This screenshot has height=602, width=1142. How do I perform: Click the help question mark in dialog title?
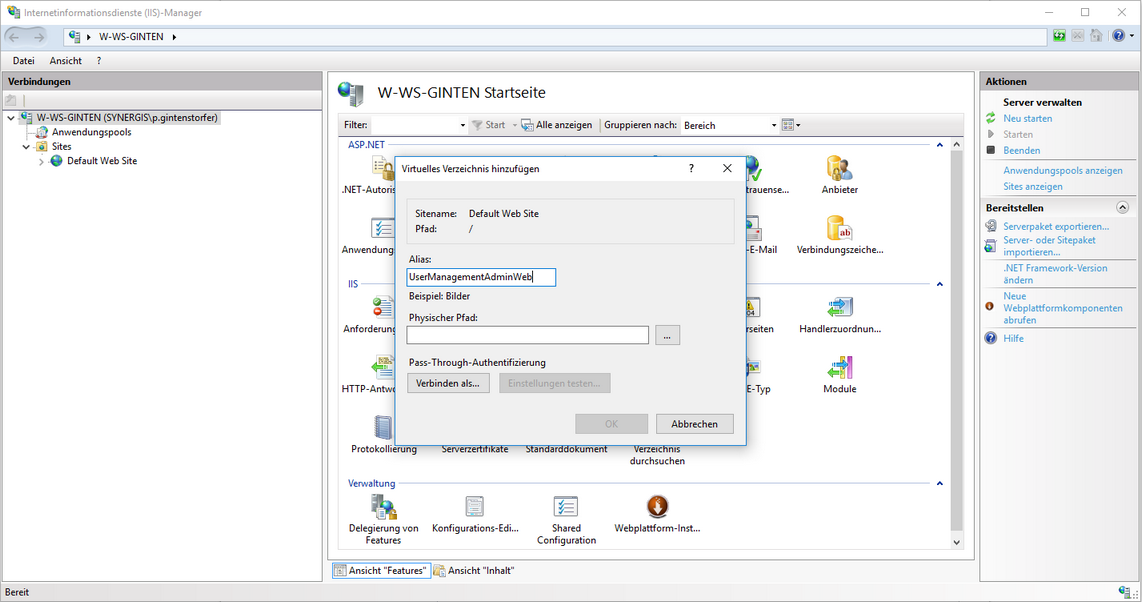(691, 169)
